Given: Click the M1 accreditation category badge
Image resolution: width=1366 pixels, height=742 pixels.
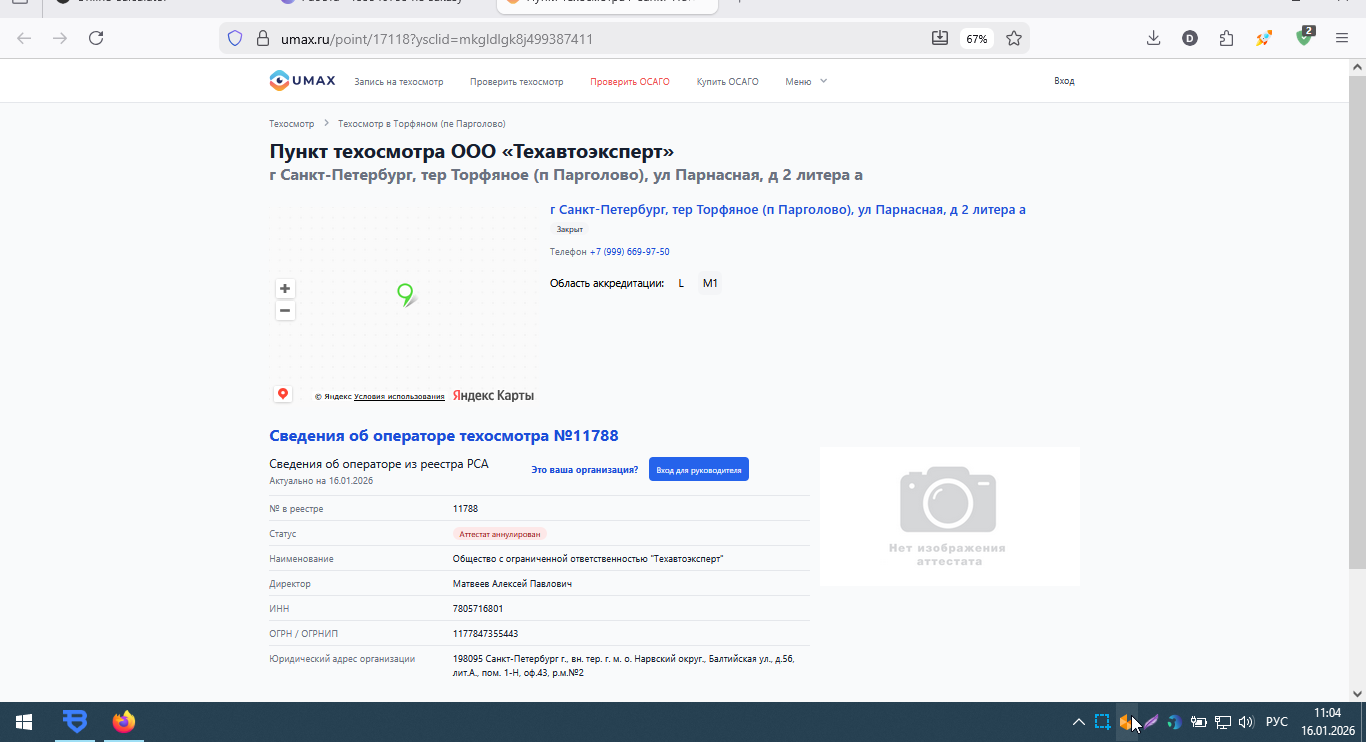Looking at the screenshot, I should pos(710,283).
